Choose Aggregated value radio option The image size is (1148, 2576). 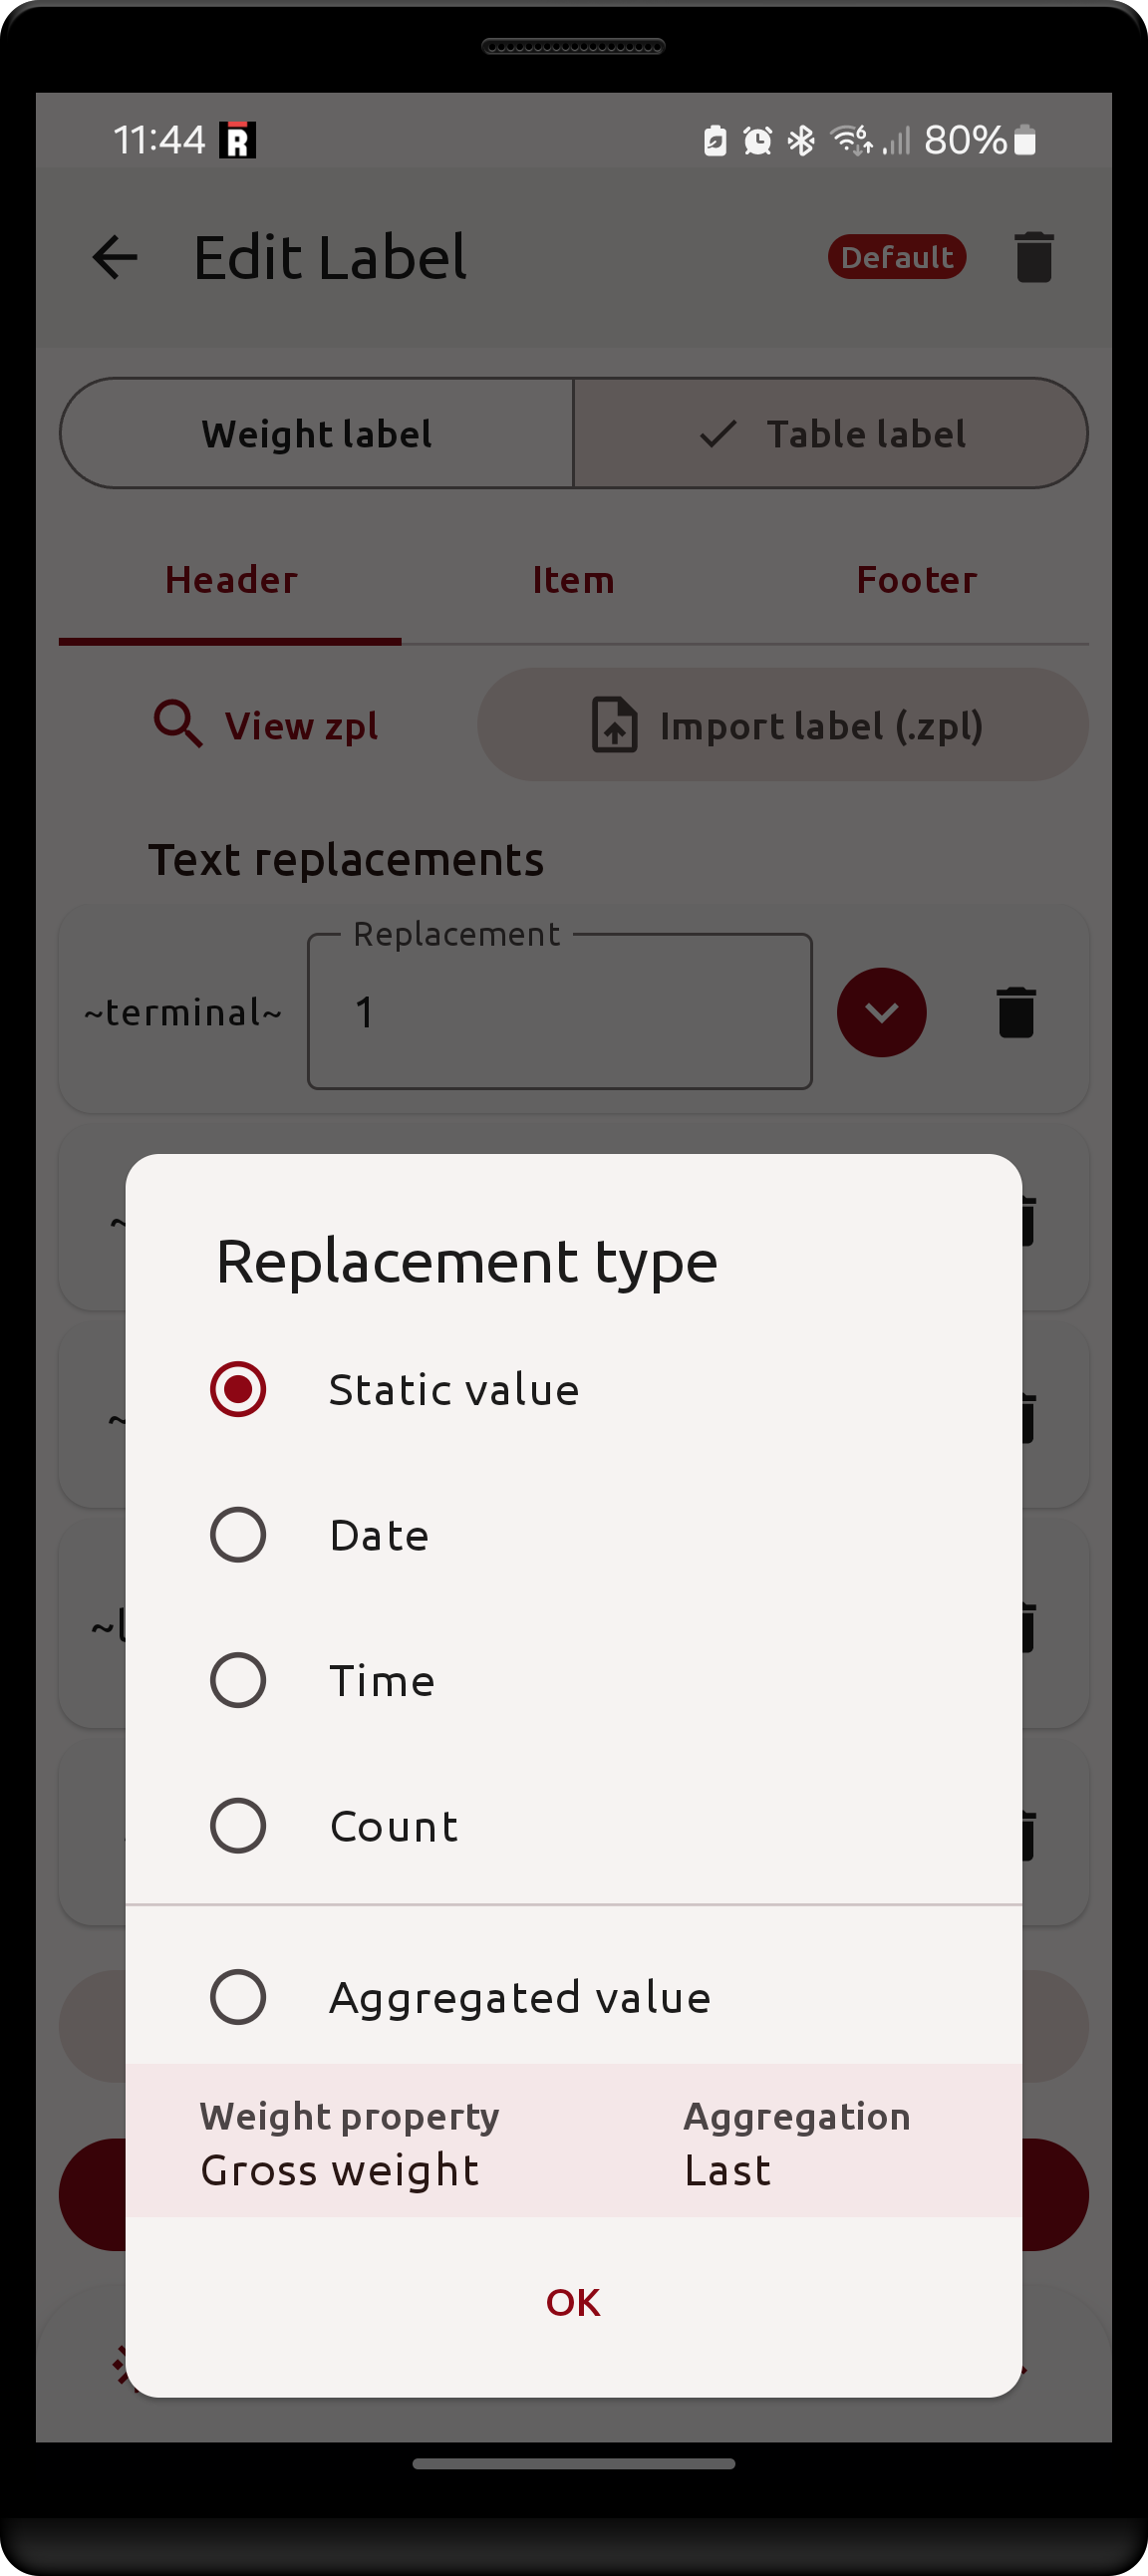coord(238,1997)
